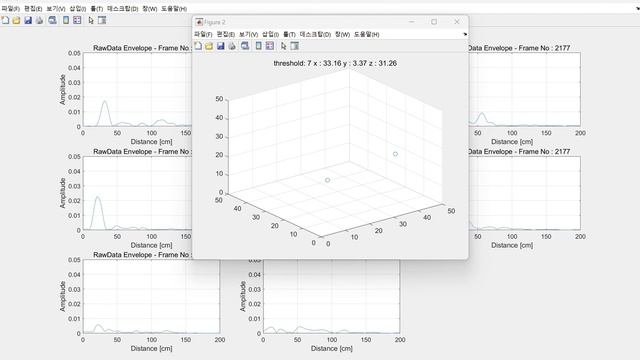
Task: Open File icon in background window toolbar
Action: pos(16,20)
